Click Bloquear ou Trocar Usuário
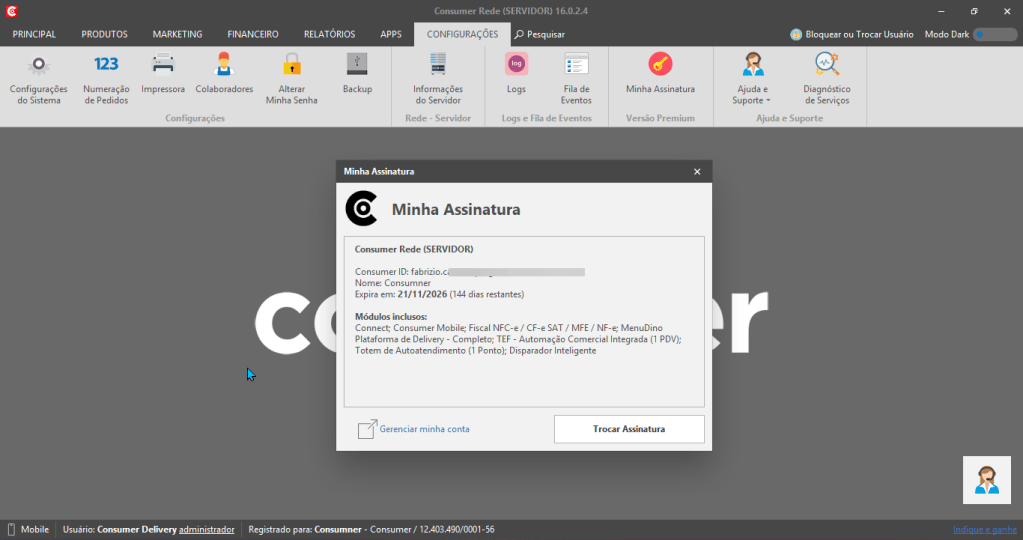This screenshot has width=1023, height=540. 851,35
